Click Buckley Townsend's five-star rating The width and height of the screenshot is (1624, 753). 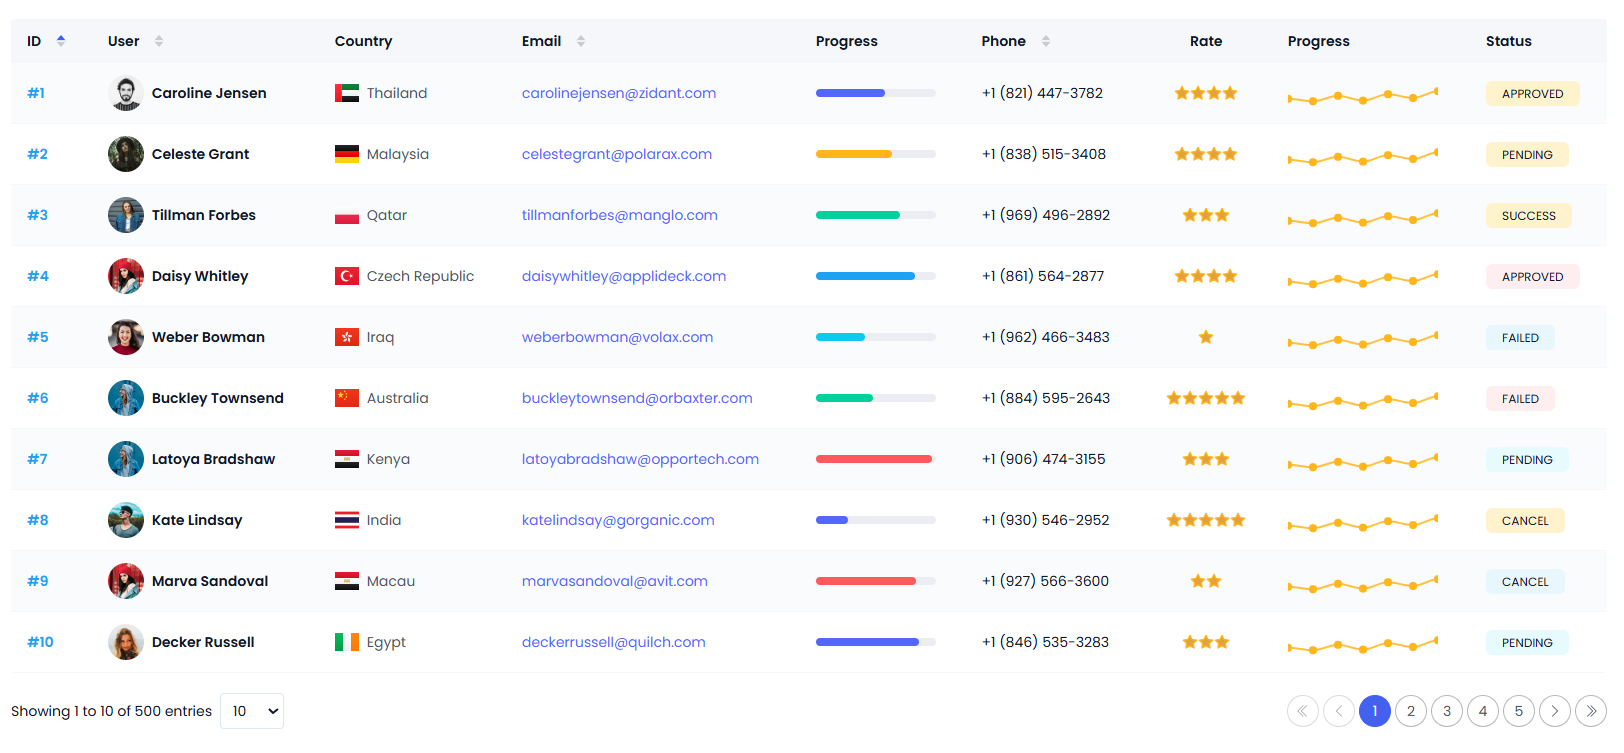coord(1206,398)
